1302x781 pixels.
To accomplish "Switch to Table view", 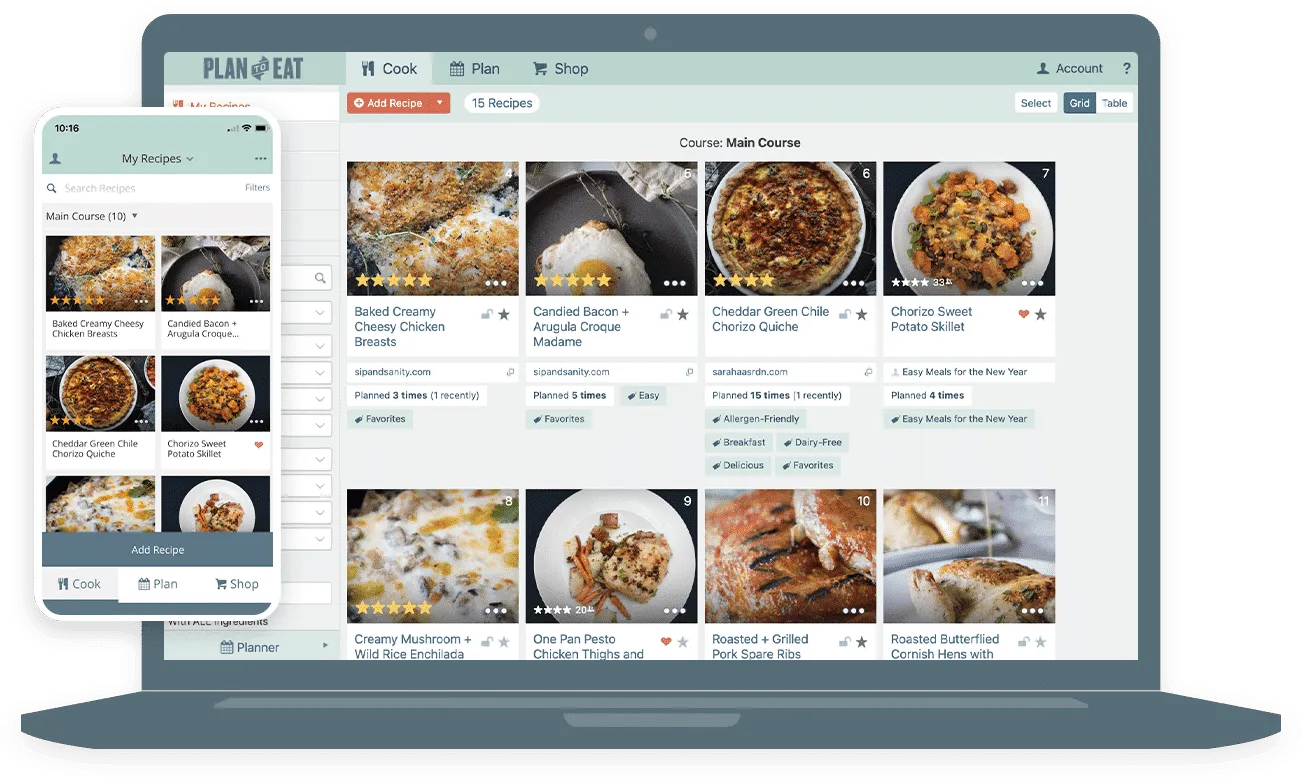I will pyautogui.click(x=1114, y=103).
